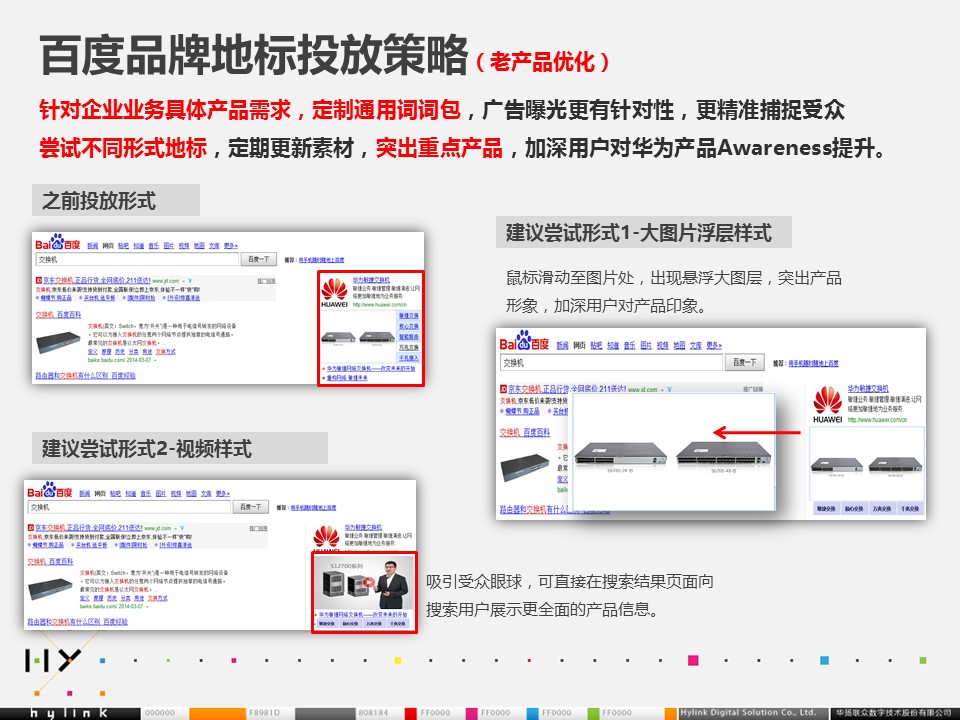The height and width of the screenshot is (720, 960).
Task: Open the 交换机_百度百科 result in top-left screenshot
Action: pyautogui.click(x=60, y=315)
